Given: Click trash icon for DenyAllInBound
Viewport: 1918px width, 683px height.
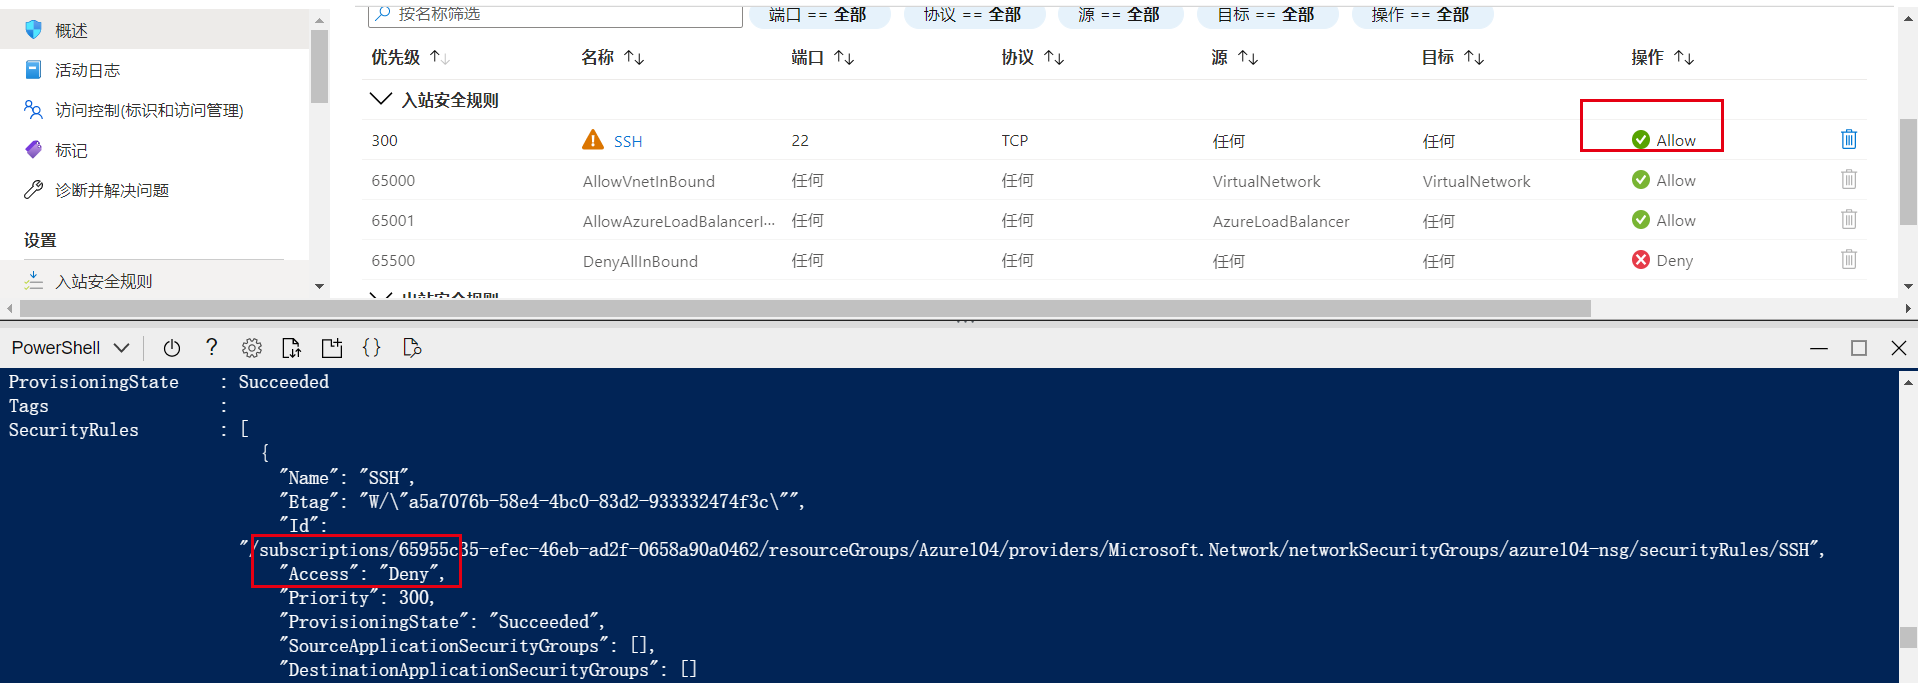Looking at the screenshot, I should [x=1849, y=259].
